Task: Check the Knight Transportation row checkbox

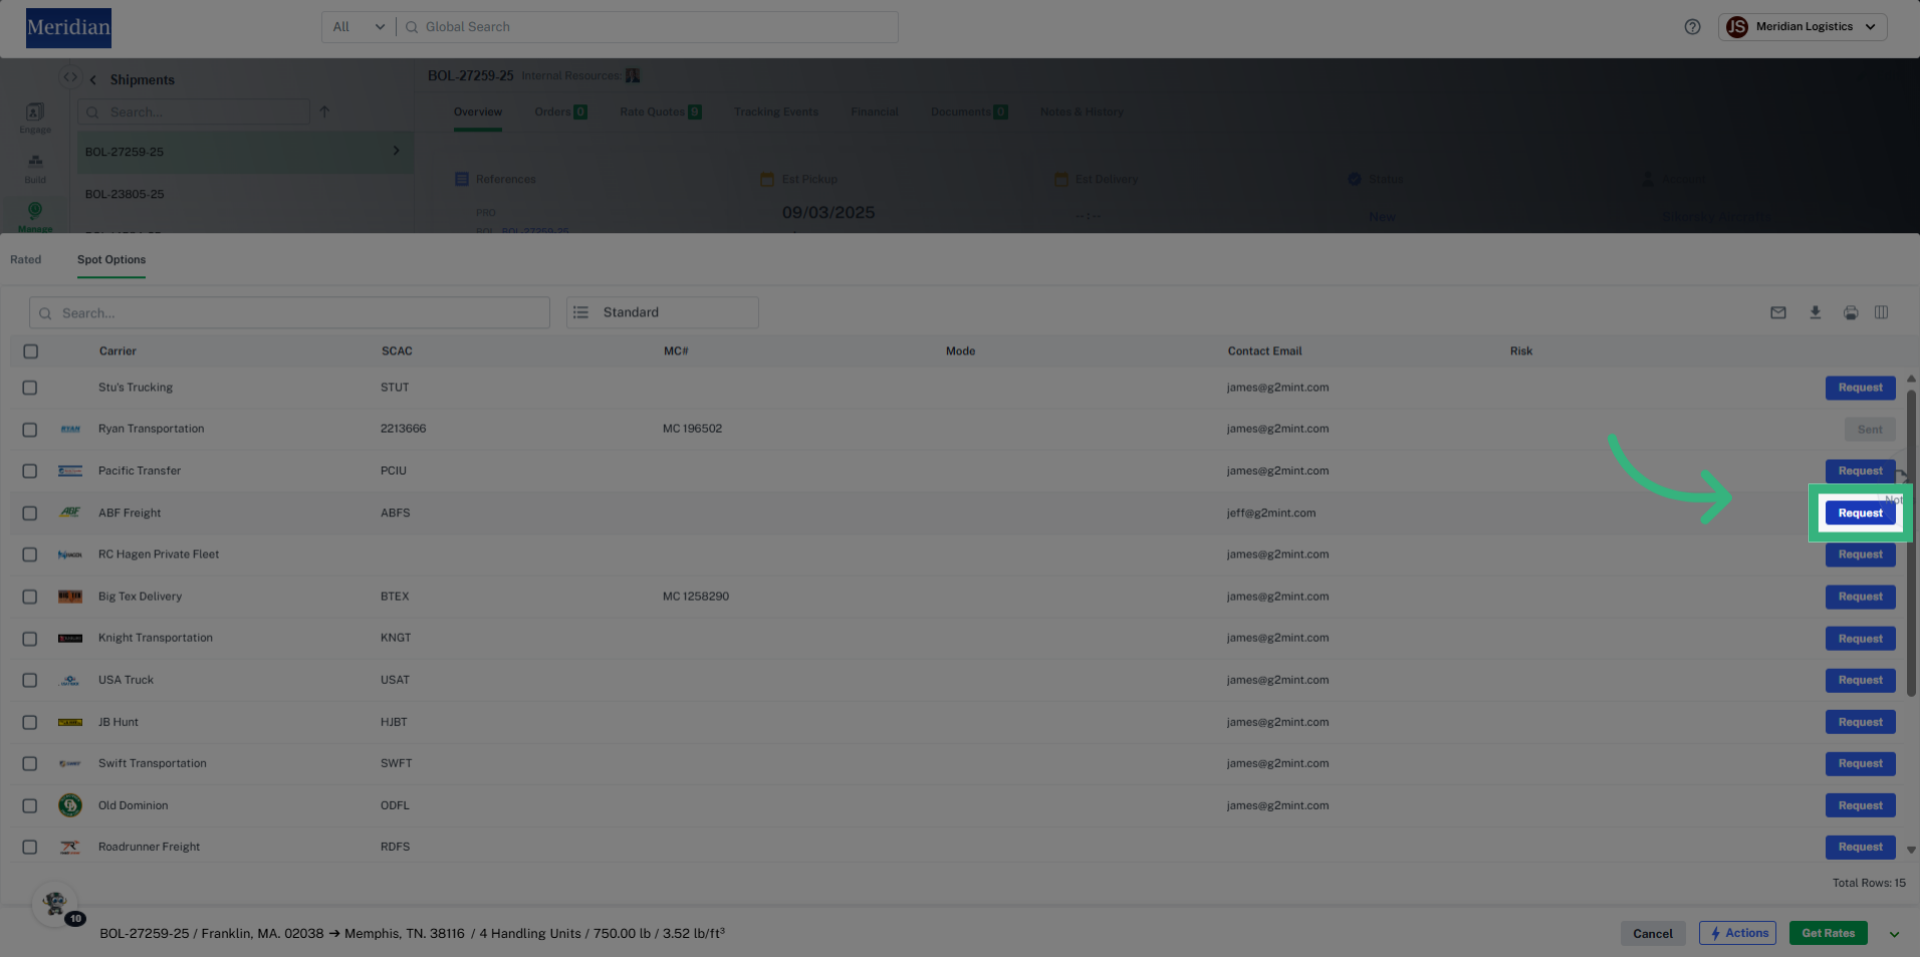Action: coord(30,639)
